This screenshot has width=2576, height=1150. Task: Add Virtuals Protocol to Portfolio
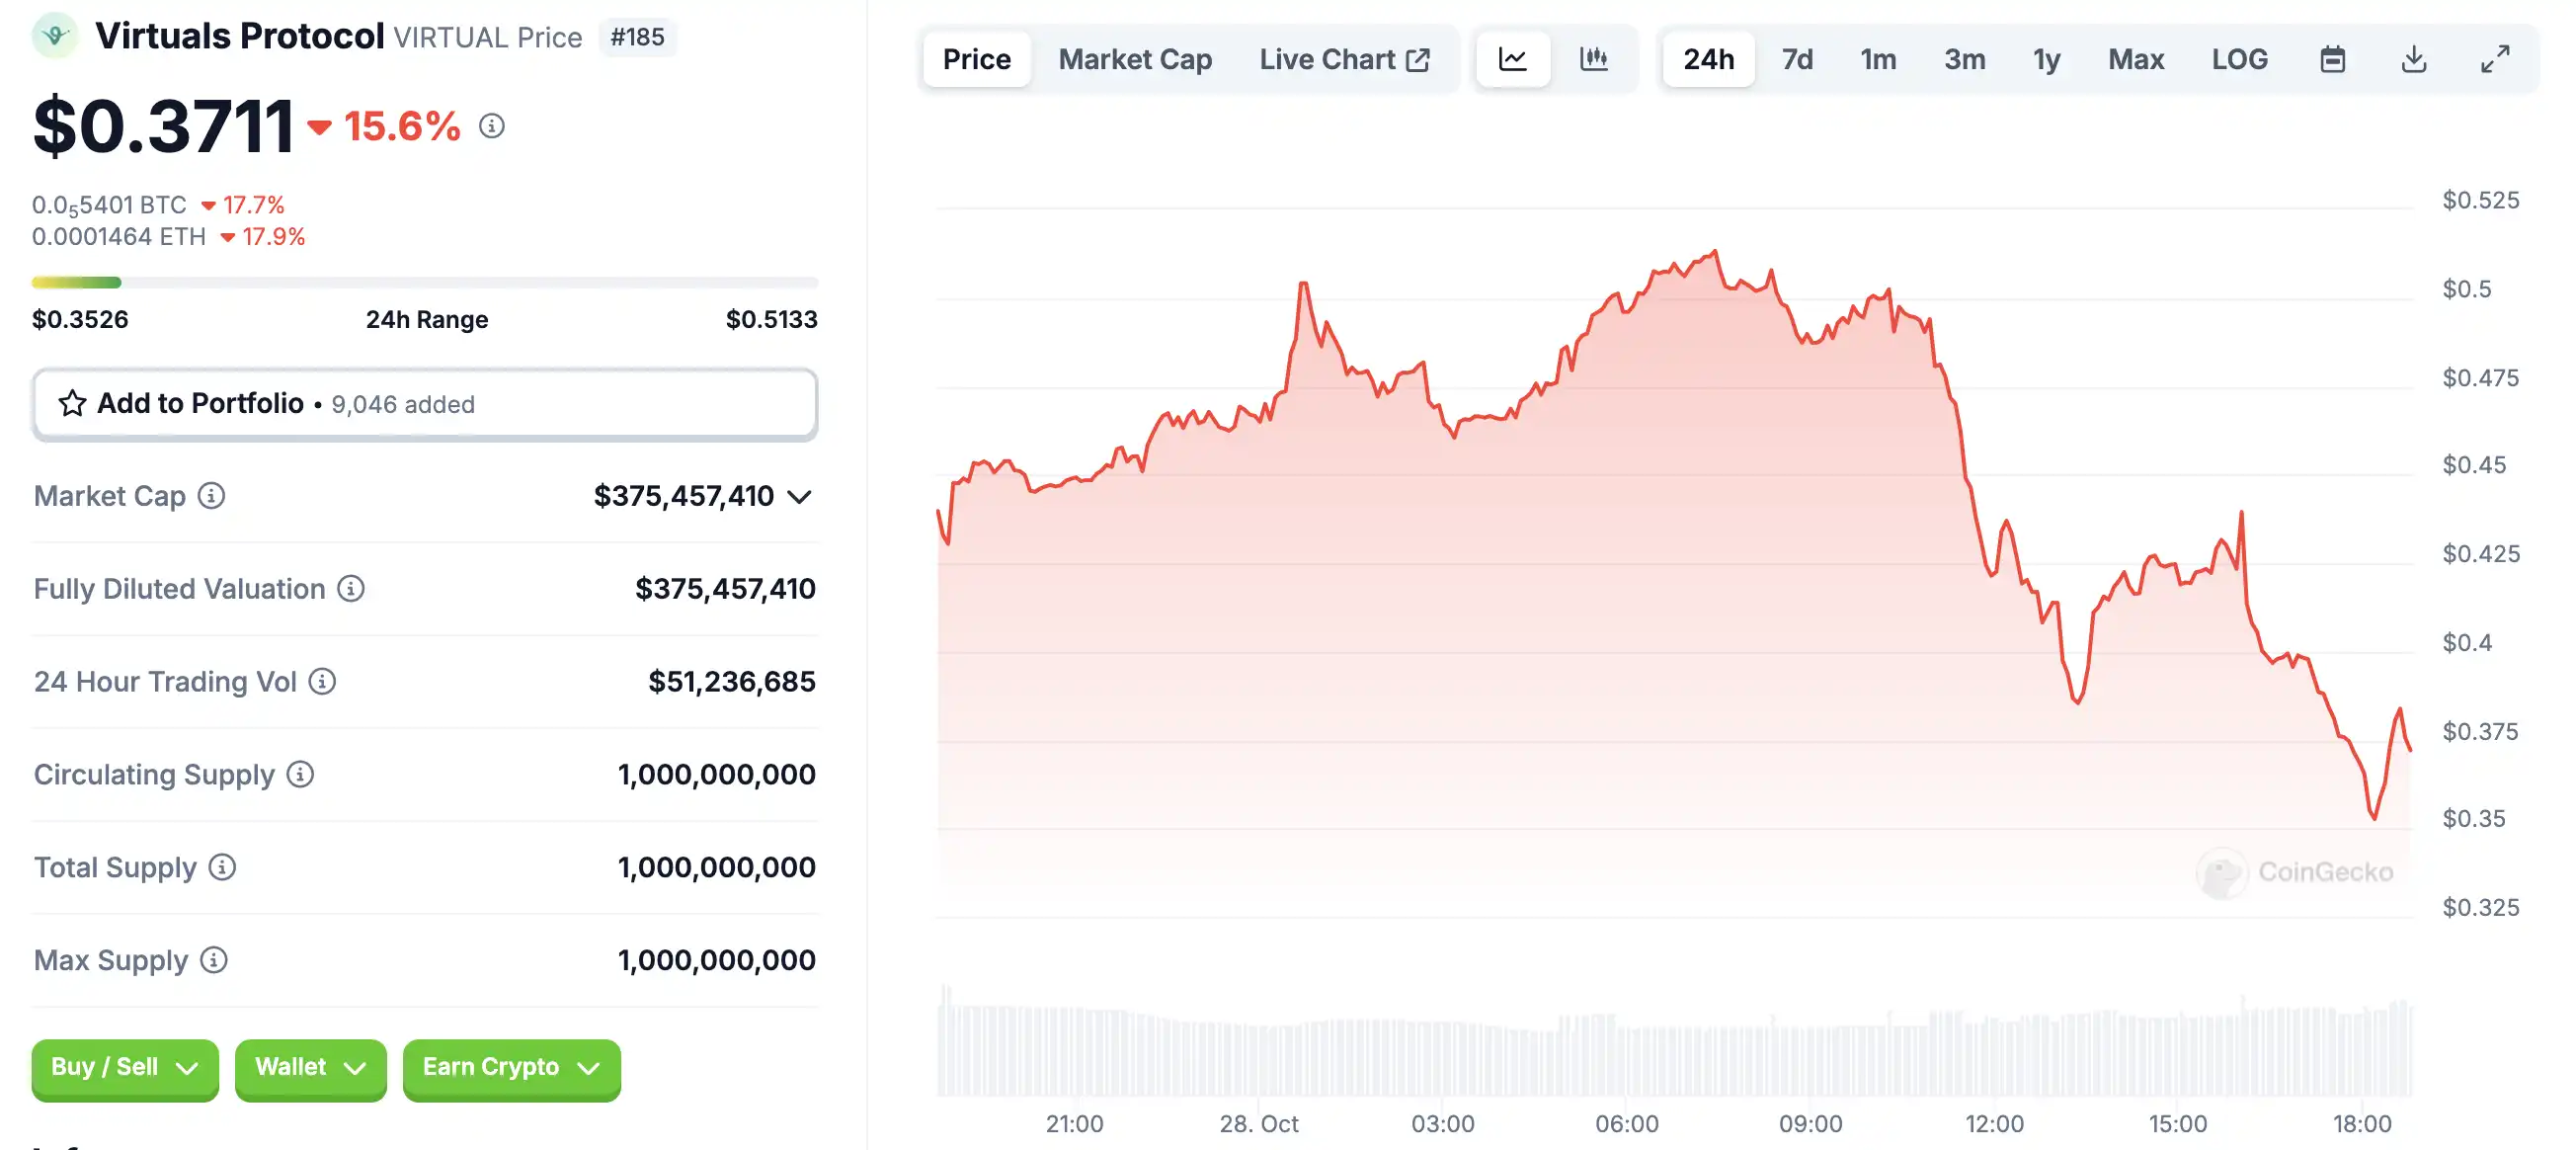(425, 404)
